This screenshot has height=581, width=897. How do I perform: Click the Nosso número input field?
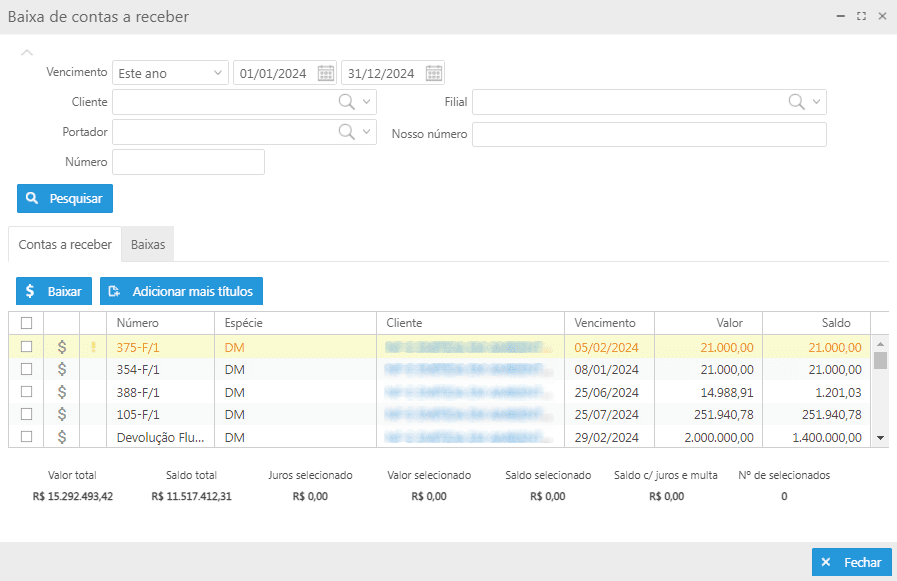tap(649, 134)
